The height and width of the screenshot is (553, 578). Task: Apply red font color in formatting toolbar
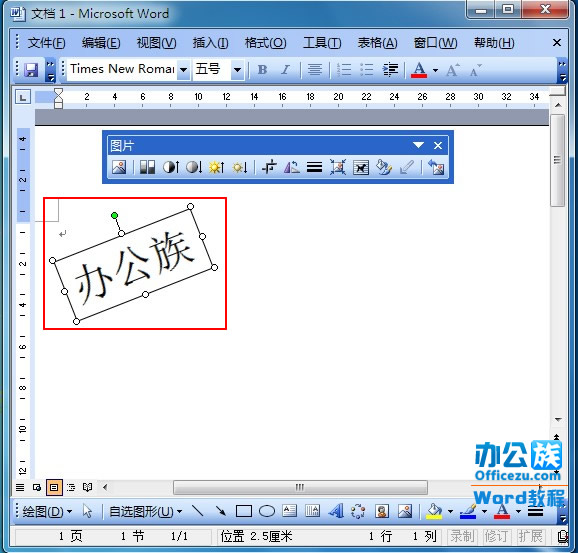[x=419, y=69]
